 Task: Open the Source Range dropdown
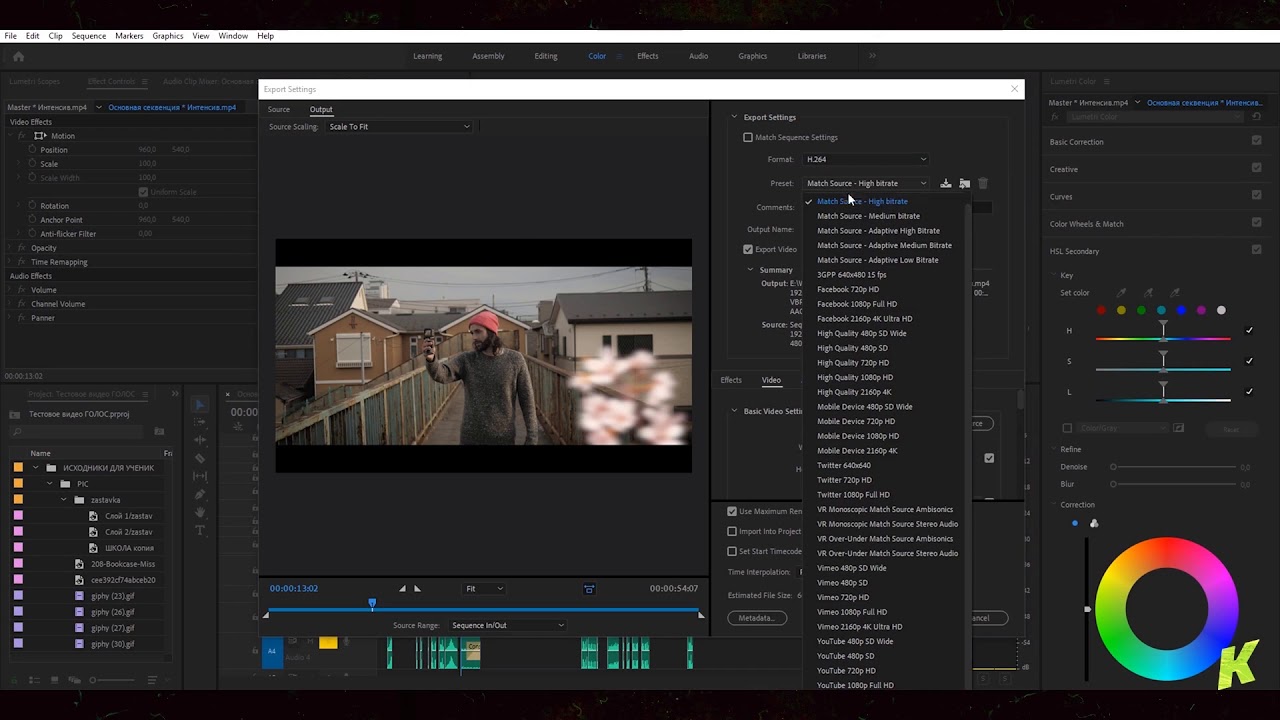507,625
